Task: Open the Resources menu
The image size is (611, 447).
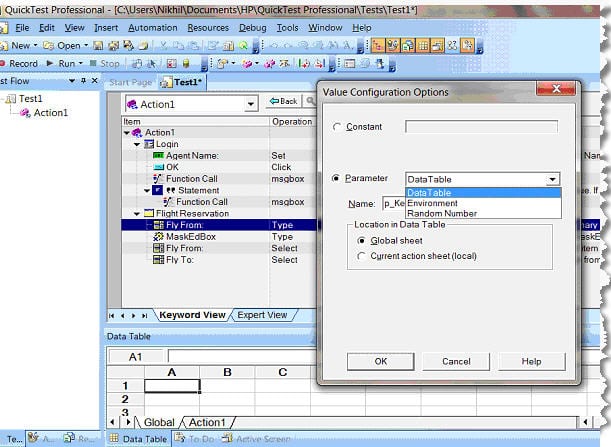Action: (x=208, y=28)
